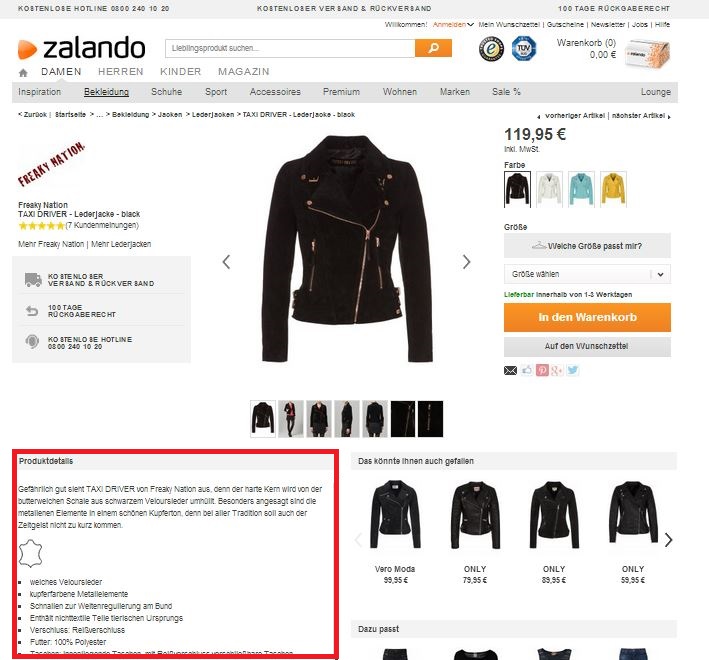
Task: Click the Facebook like thumbs-up icon
Action: [x=526, y=370]
